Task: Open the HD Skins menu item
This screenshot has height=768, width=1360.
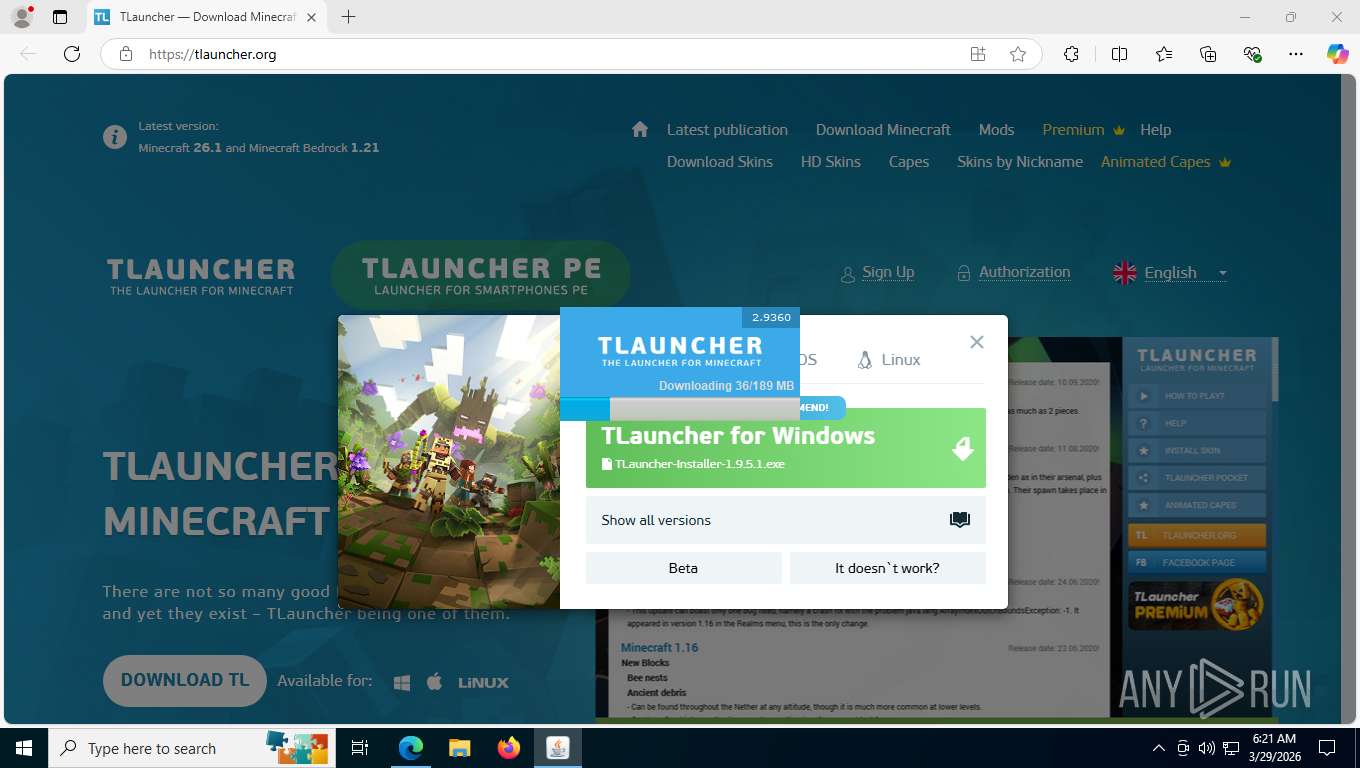Action: point(831,162)
